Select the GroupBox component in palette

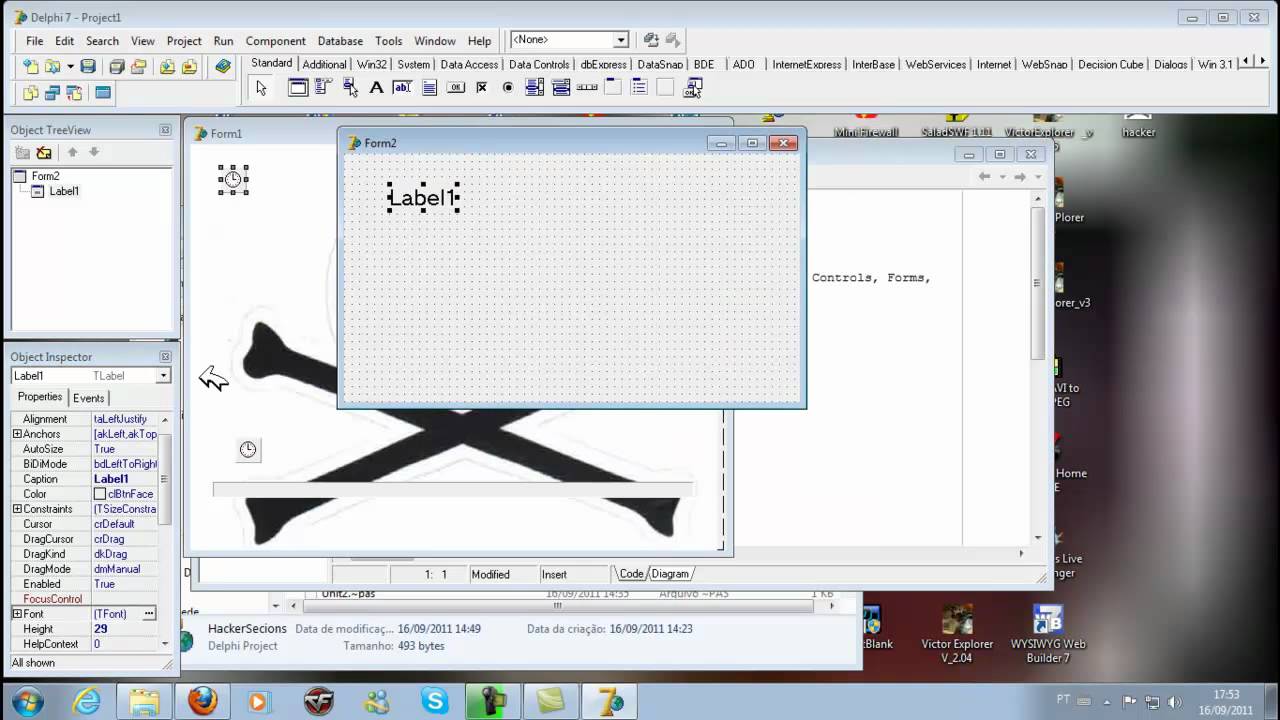pos(613,88)
